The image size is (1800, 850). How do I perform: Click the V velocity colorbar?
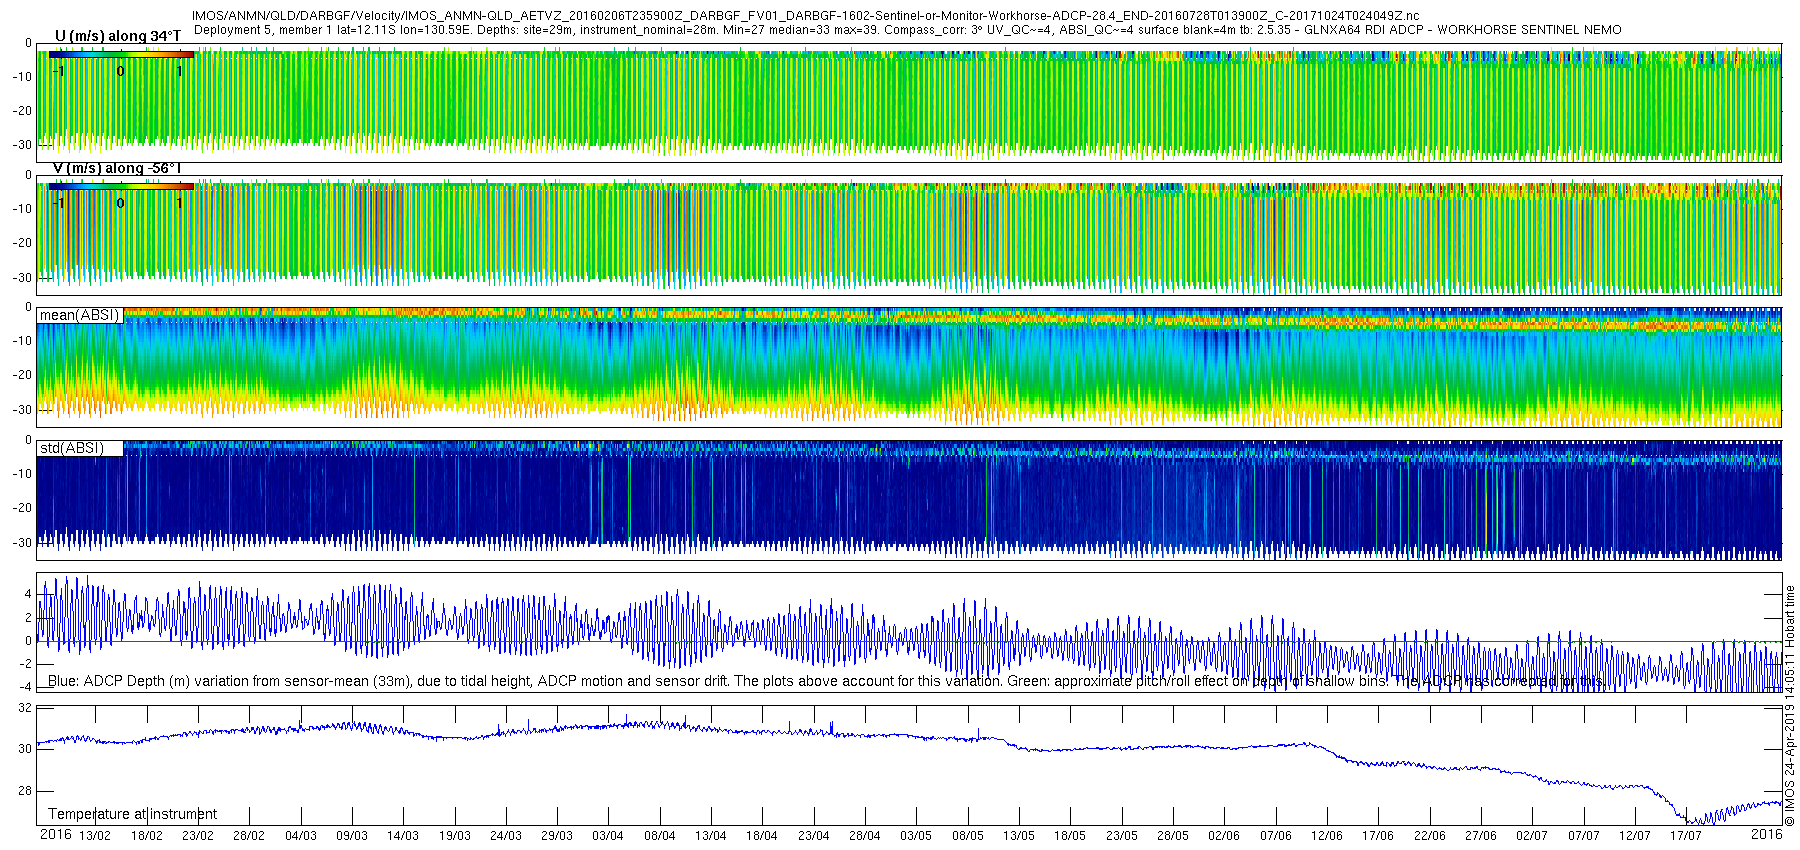pyautogui.click(x=121, y=187)
